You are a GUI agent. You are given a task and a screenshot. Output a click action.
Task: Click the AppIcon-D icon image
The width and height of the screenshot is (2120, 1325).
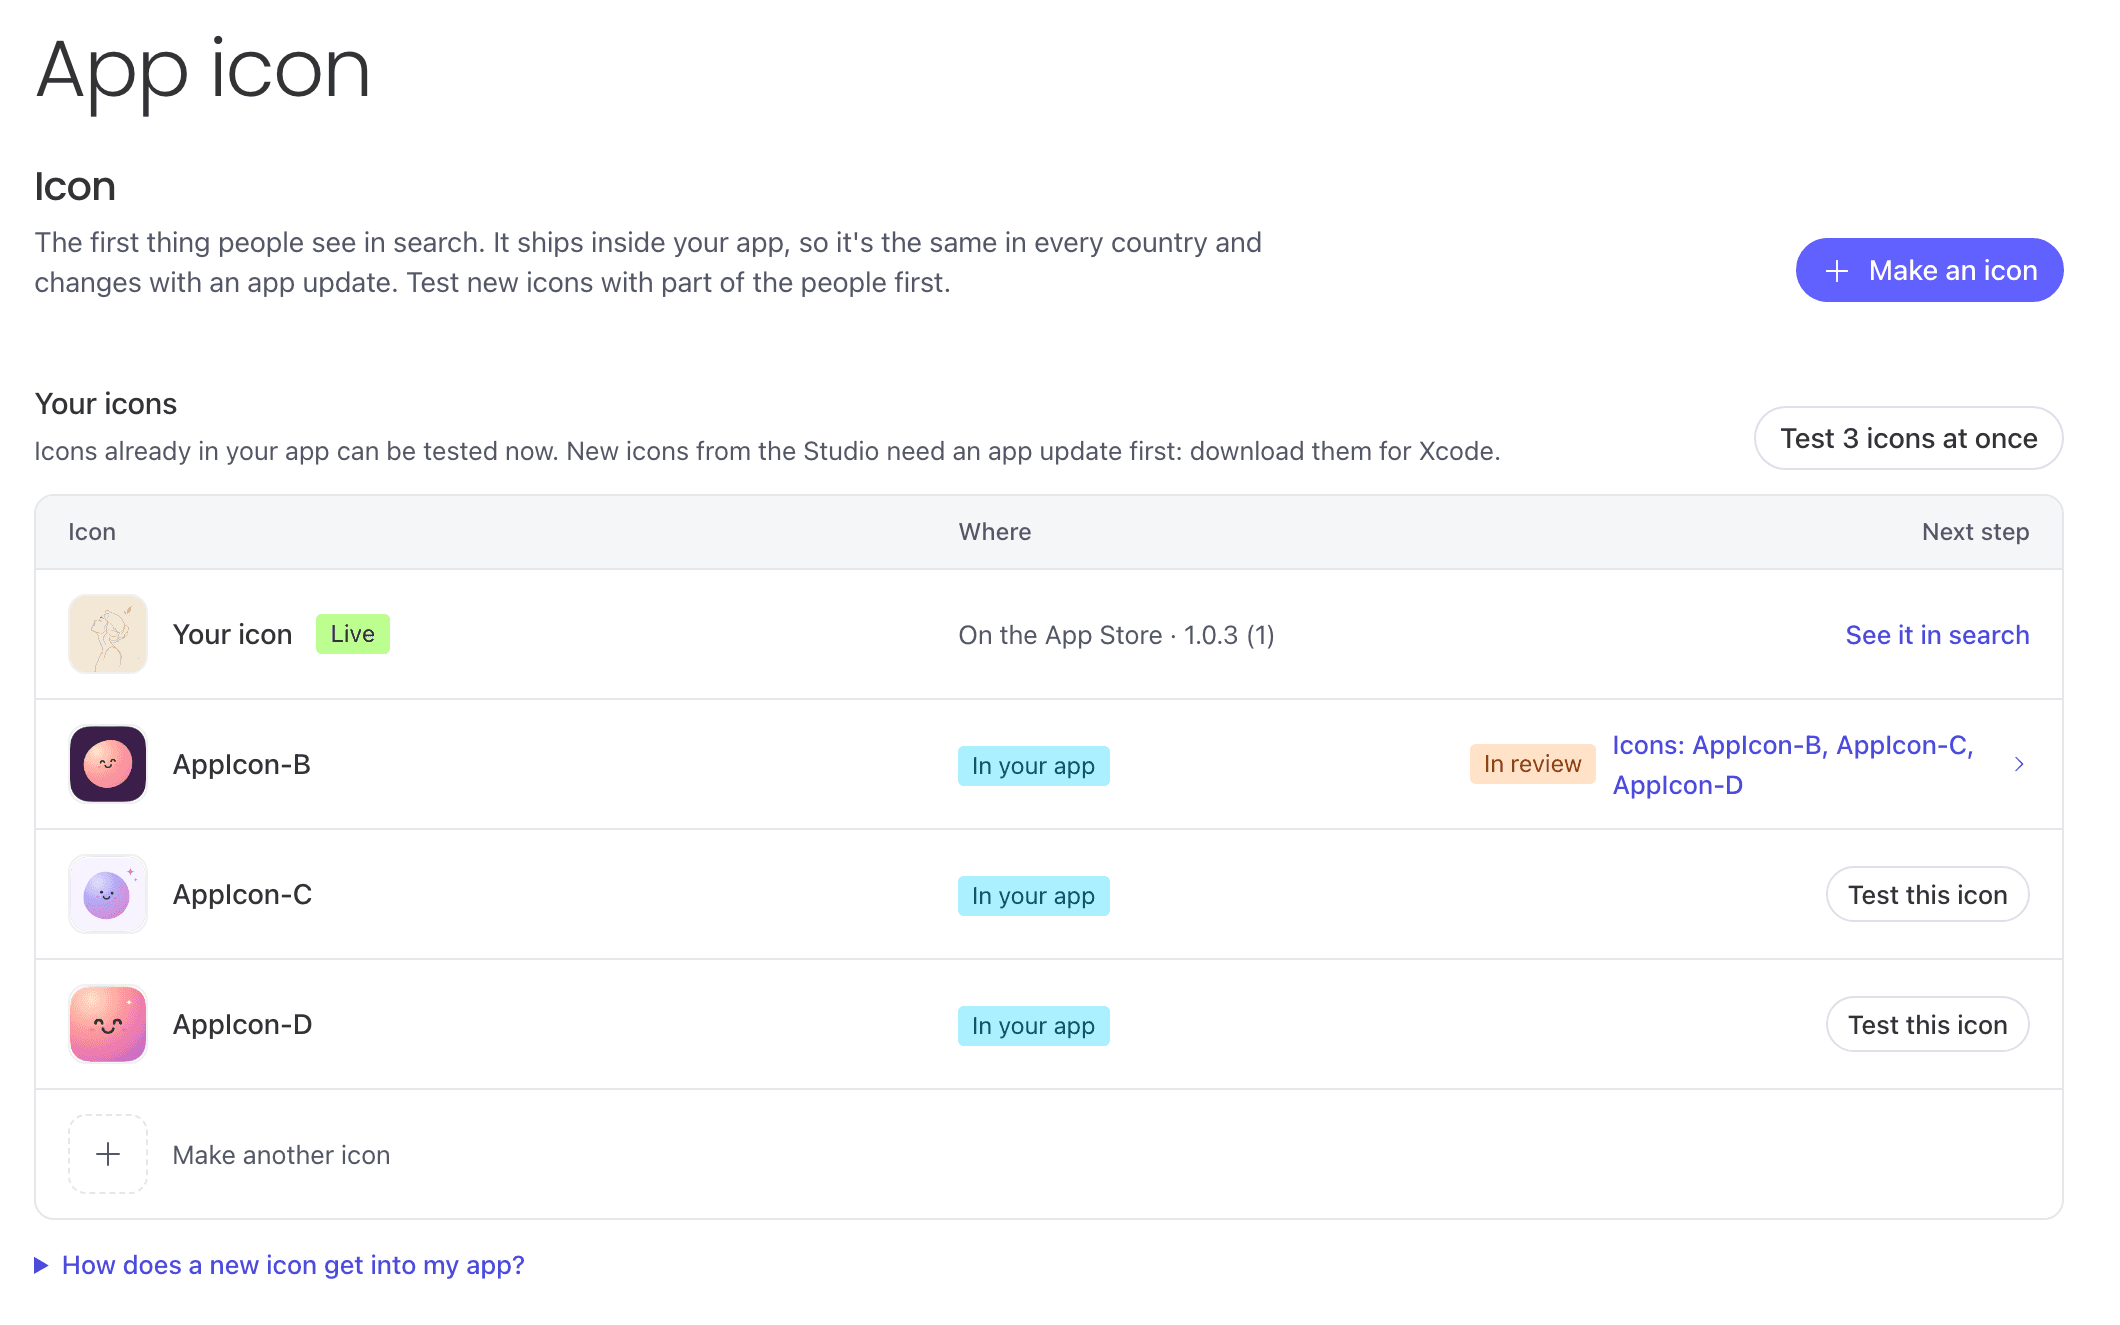[x=108, y=1024]
